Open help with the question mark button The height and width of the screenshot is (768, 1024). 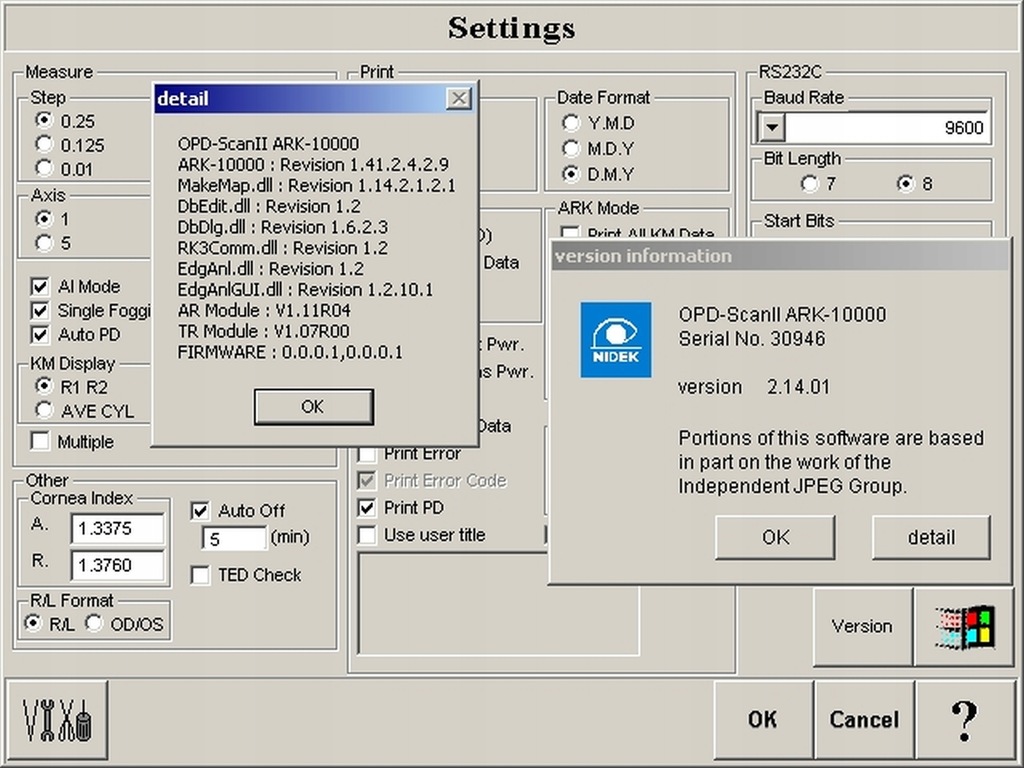pos(965,720)
